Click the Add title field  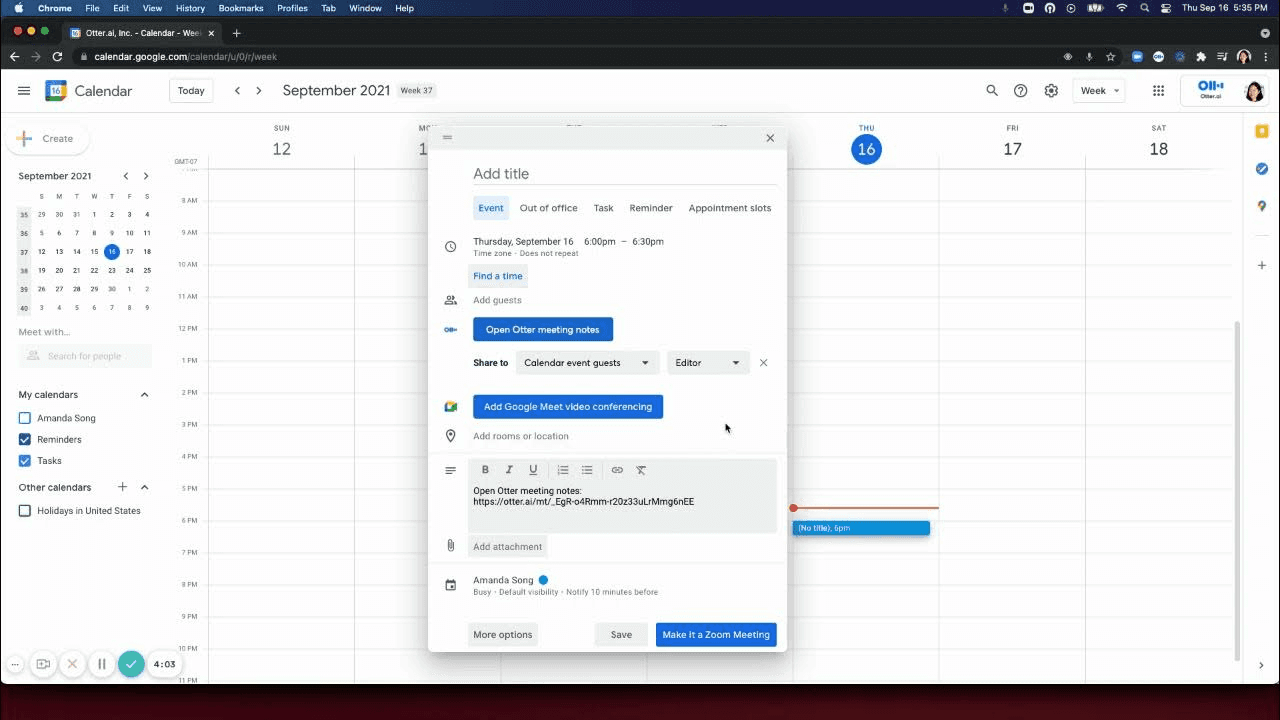tap(625, 174)
